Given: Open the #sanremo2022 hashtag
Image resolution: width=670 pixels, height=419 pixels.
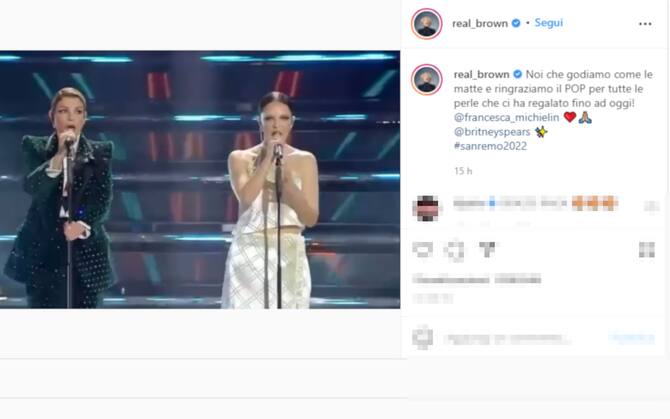Looking at the screenshot, I should pyautogui.click(x=489, y=145).
